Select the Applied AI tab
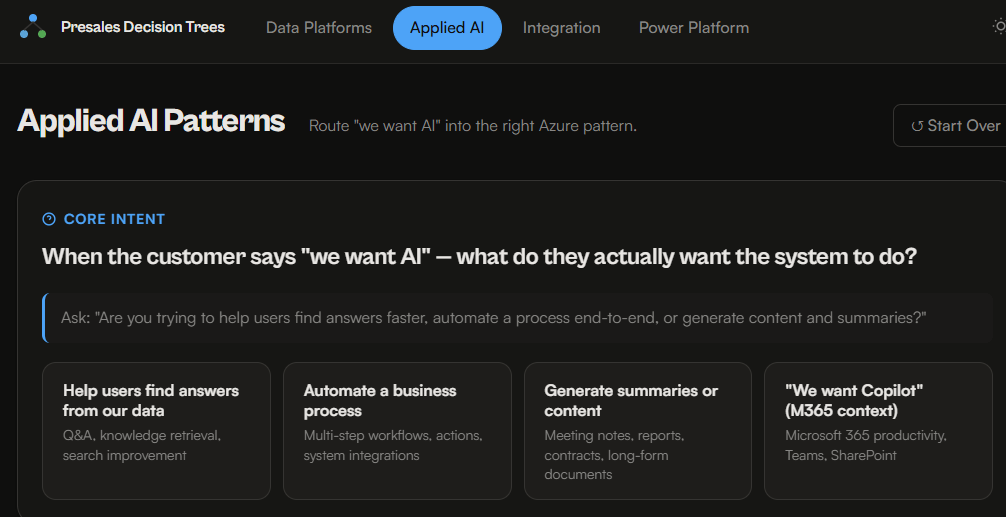 [447, 28]
